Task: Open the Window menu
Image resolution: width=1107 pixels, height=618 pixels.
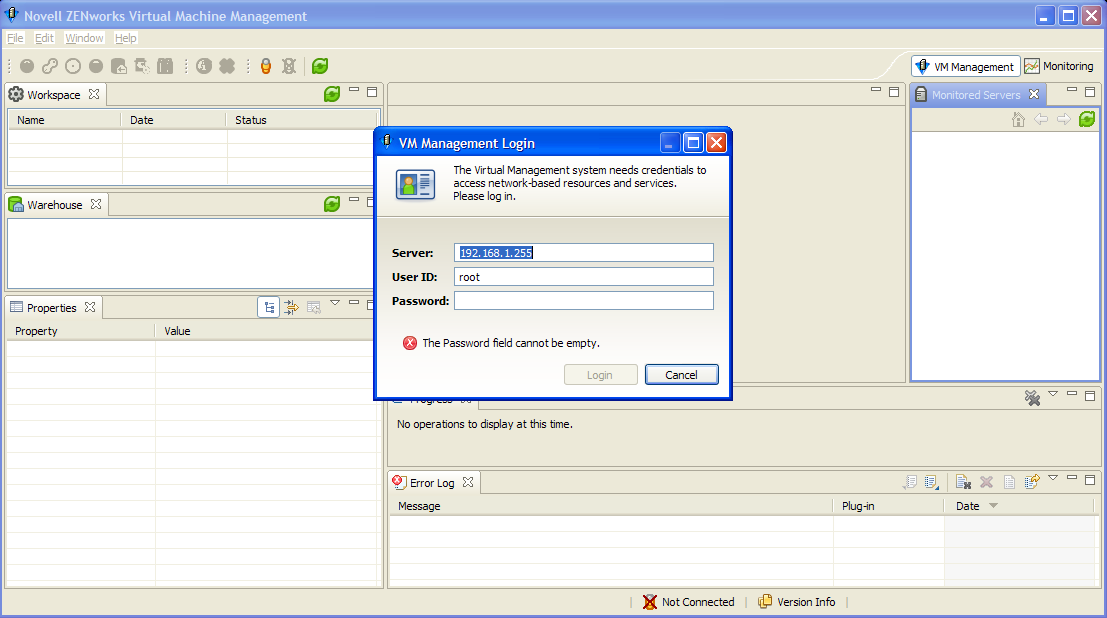Action: click(x=84, y=37)
